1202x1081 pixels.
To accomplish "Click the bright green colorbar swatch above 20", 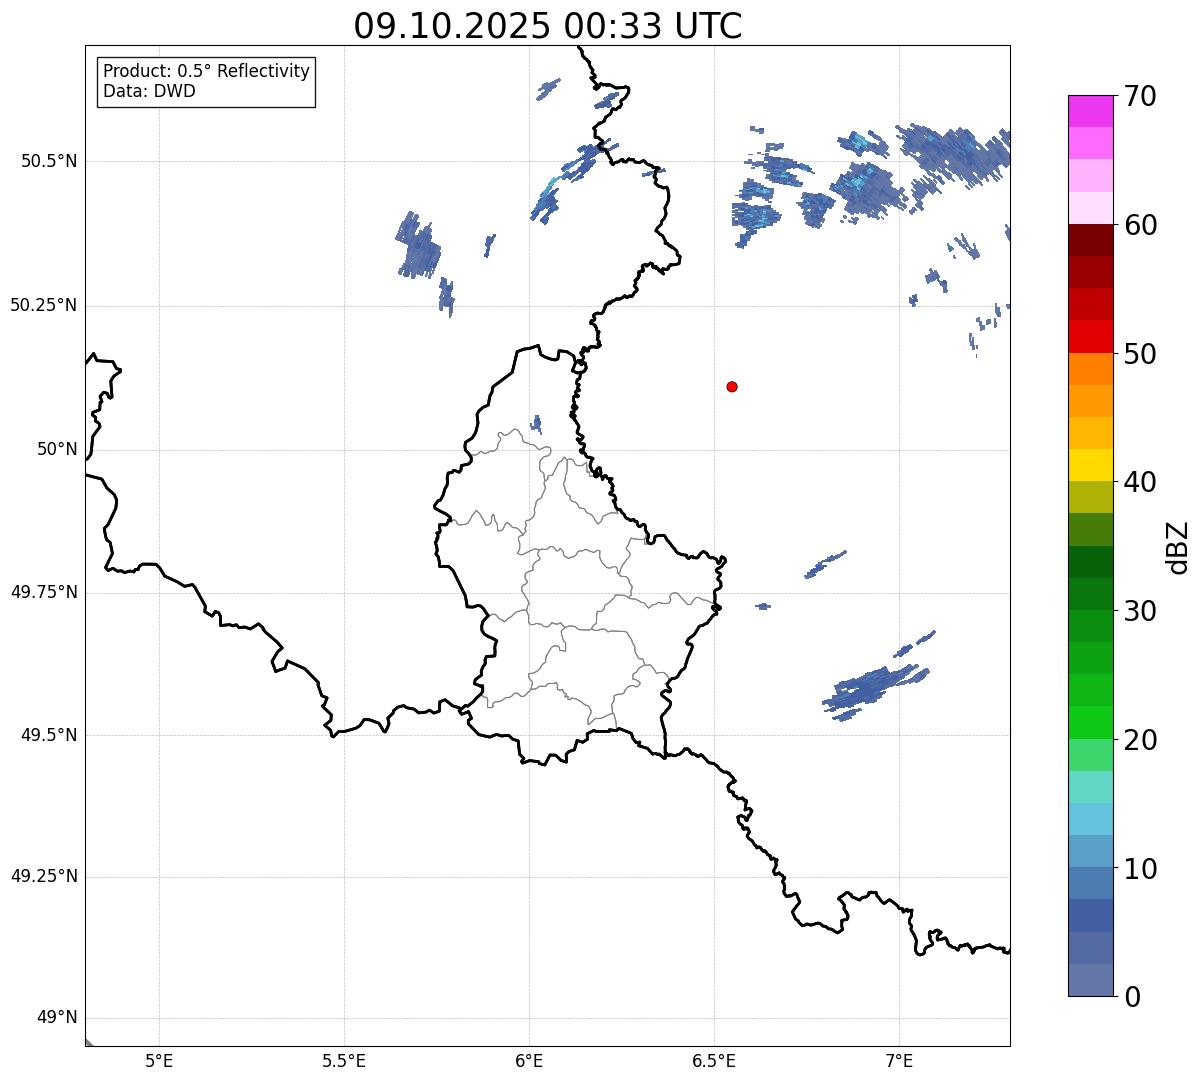I will (x=1090, y=722).
